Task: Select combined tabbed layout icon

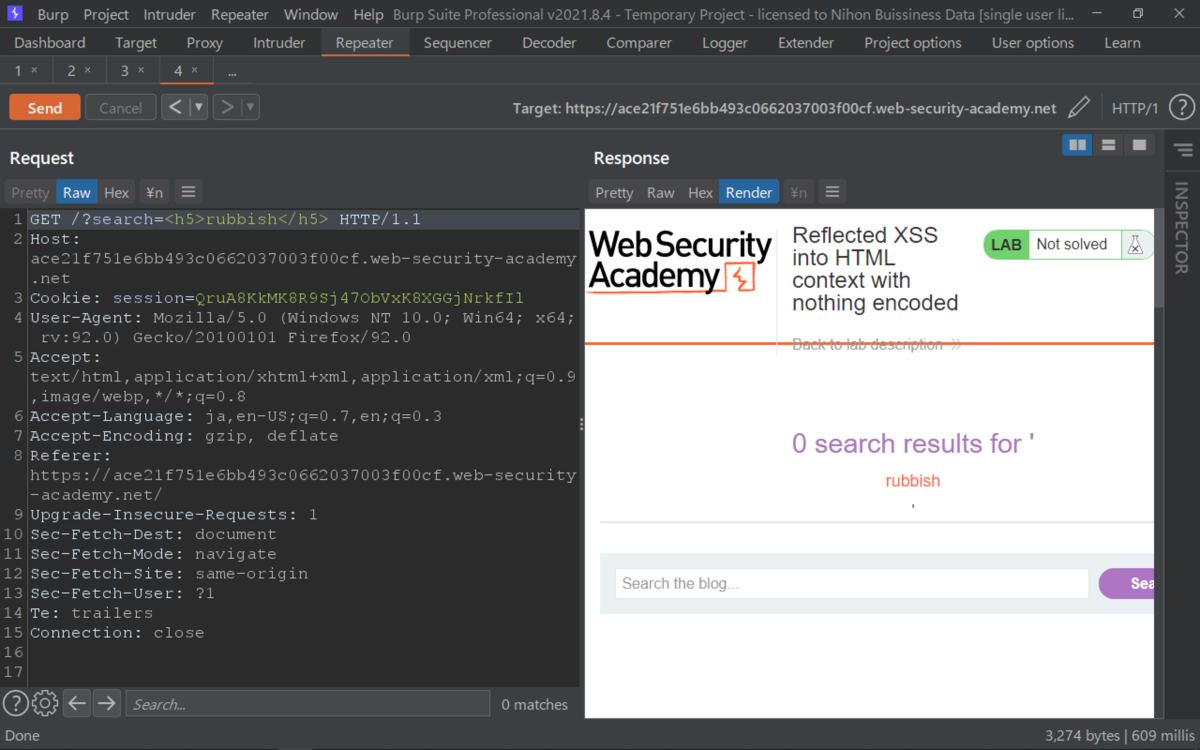Action: 1139,145
